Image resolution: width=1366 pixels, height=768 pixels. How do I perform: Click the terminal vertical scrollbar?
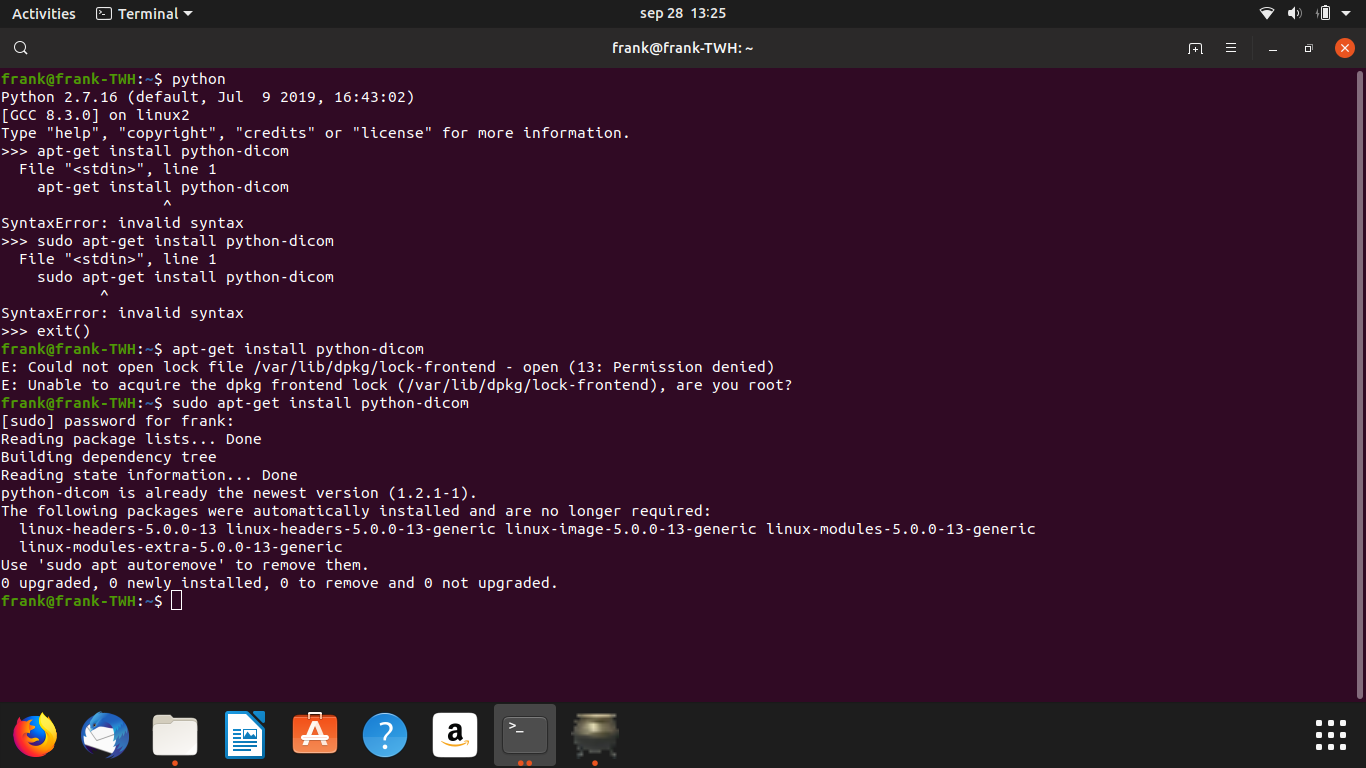click(x=1359, y=384)
